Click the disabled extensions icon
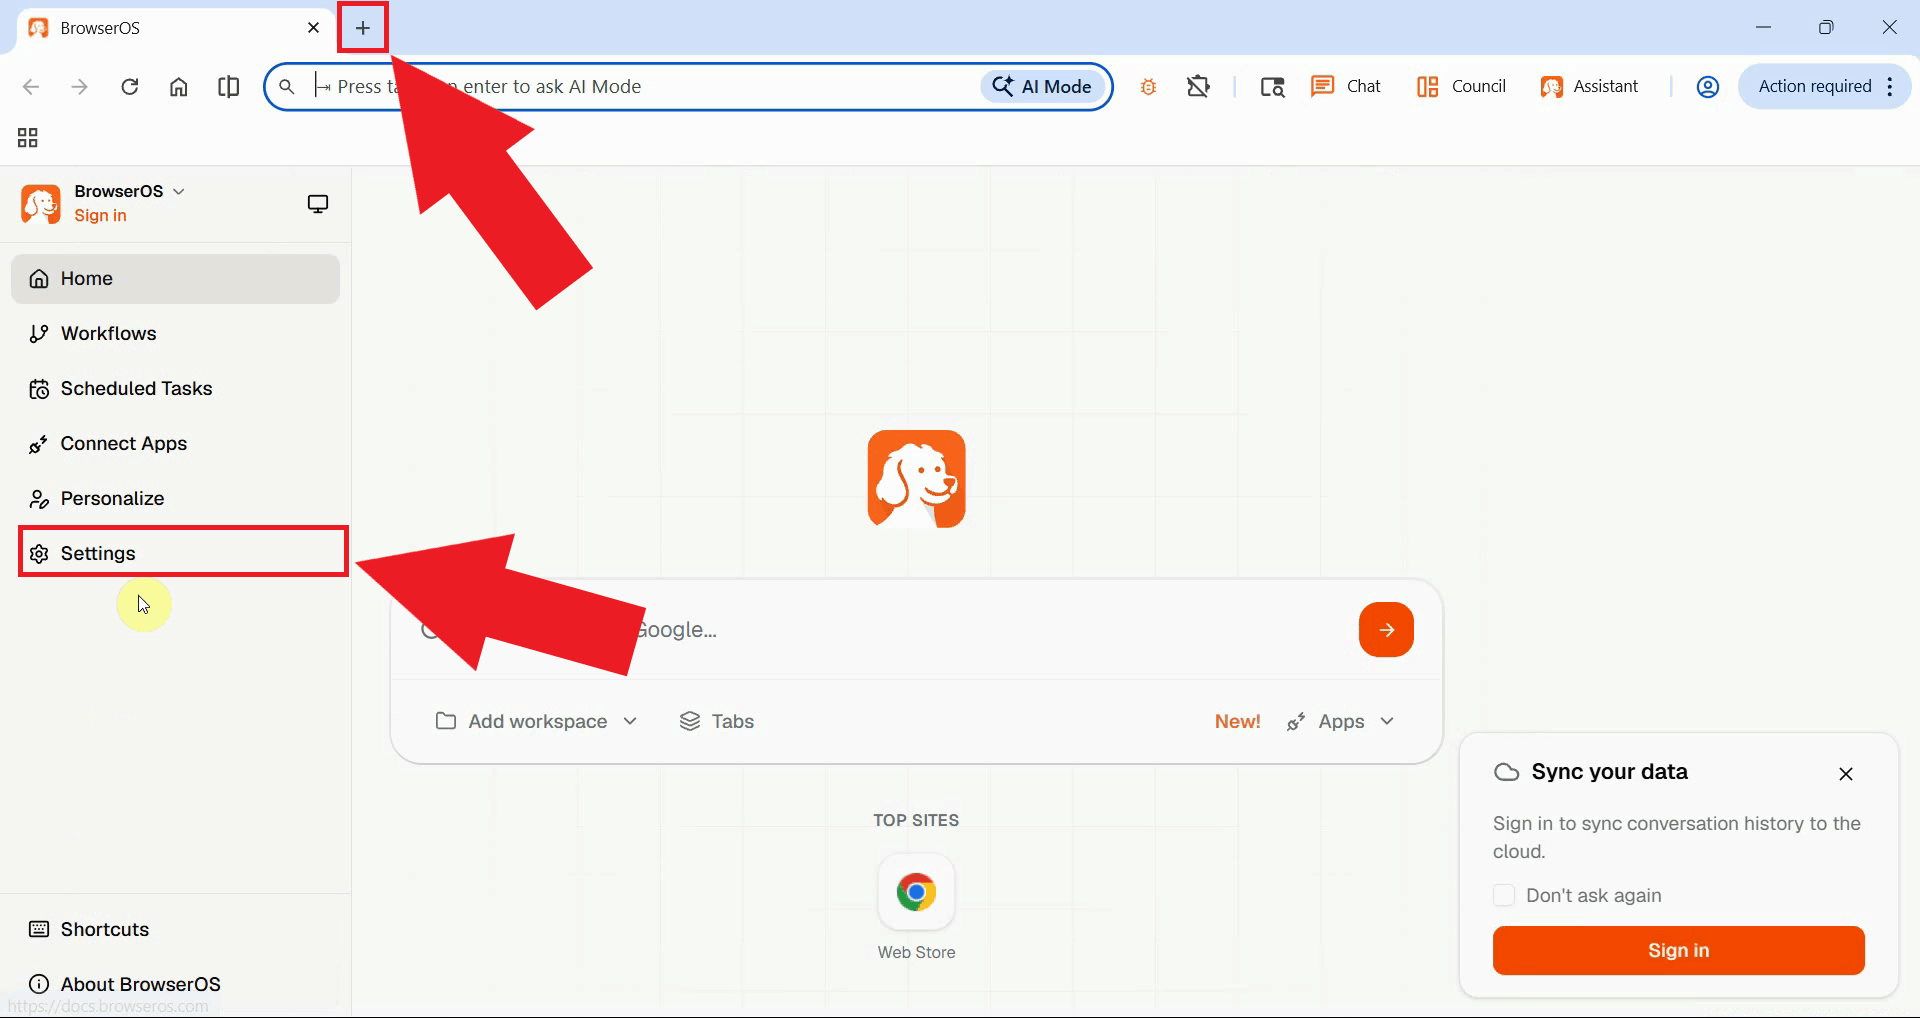This screenshot has height=1018, width=1920. tap(1198, 86)
